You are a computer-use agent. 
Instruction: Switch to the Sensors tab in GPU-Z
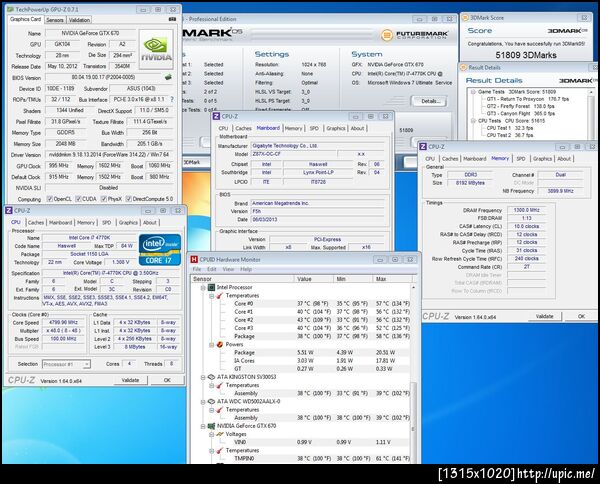(55, 20)
